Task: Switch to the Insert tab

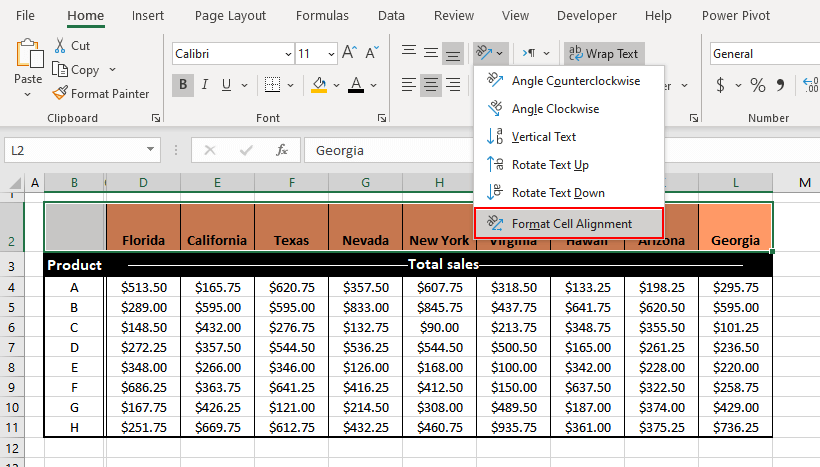Action: pyautogui.click(x=147, y=16)
